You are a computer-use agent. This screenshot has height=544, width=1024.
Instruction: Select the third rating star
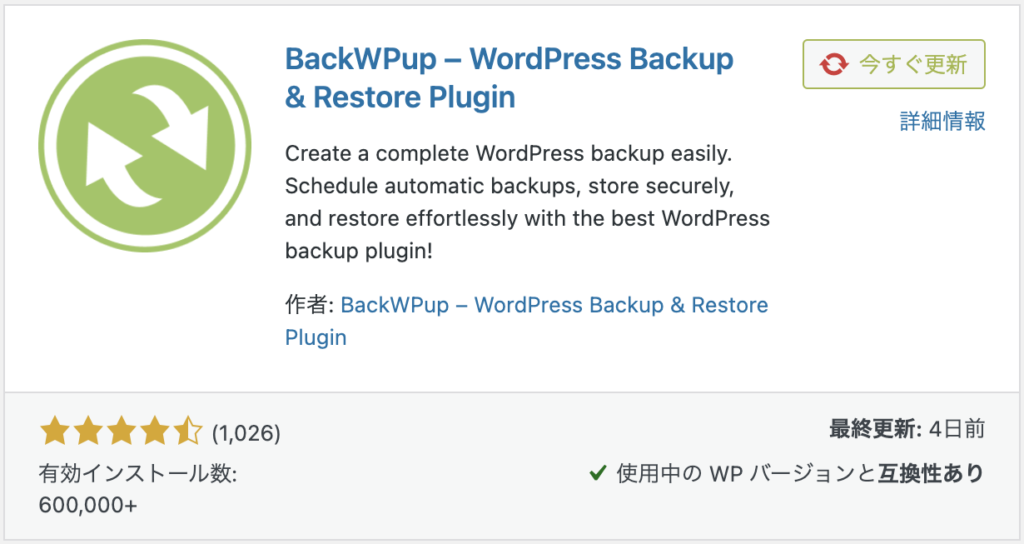(121, 432)
